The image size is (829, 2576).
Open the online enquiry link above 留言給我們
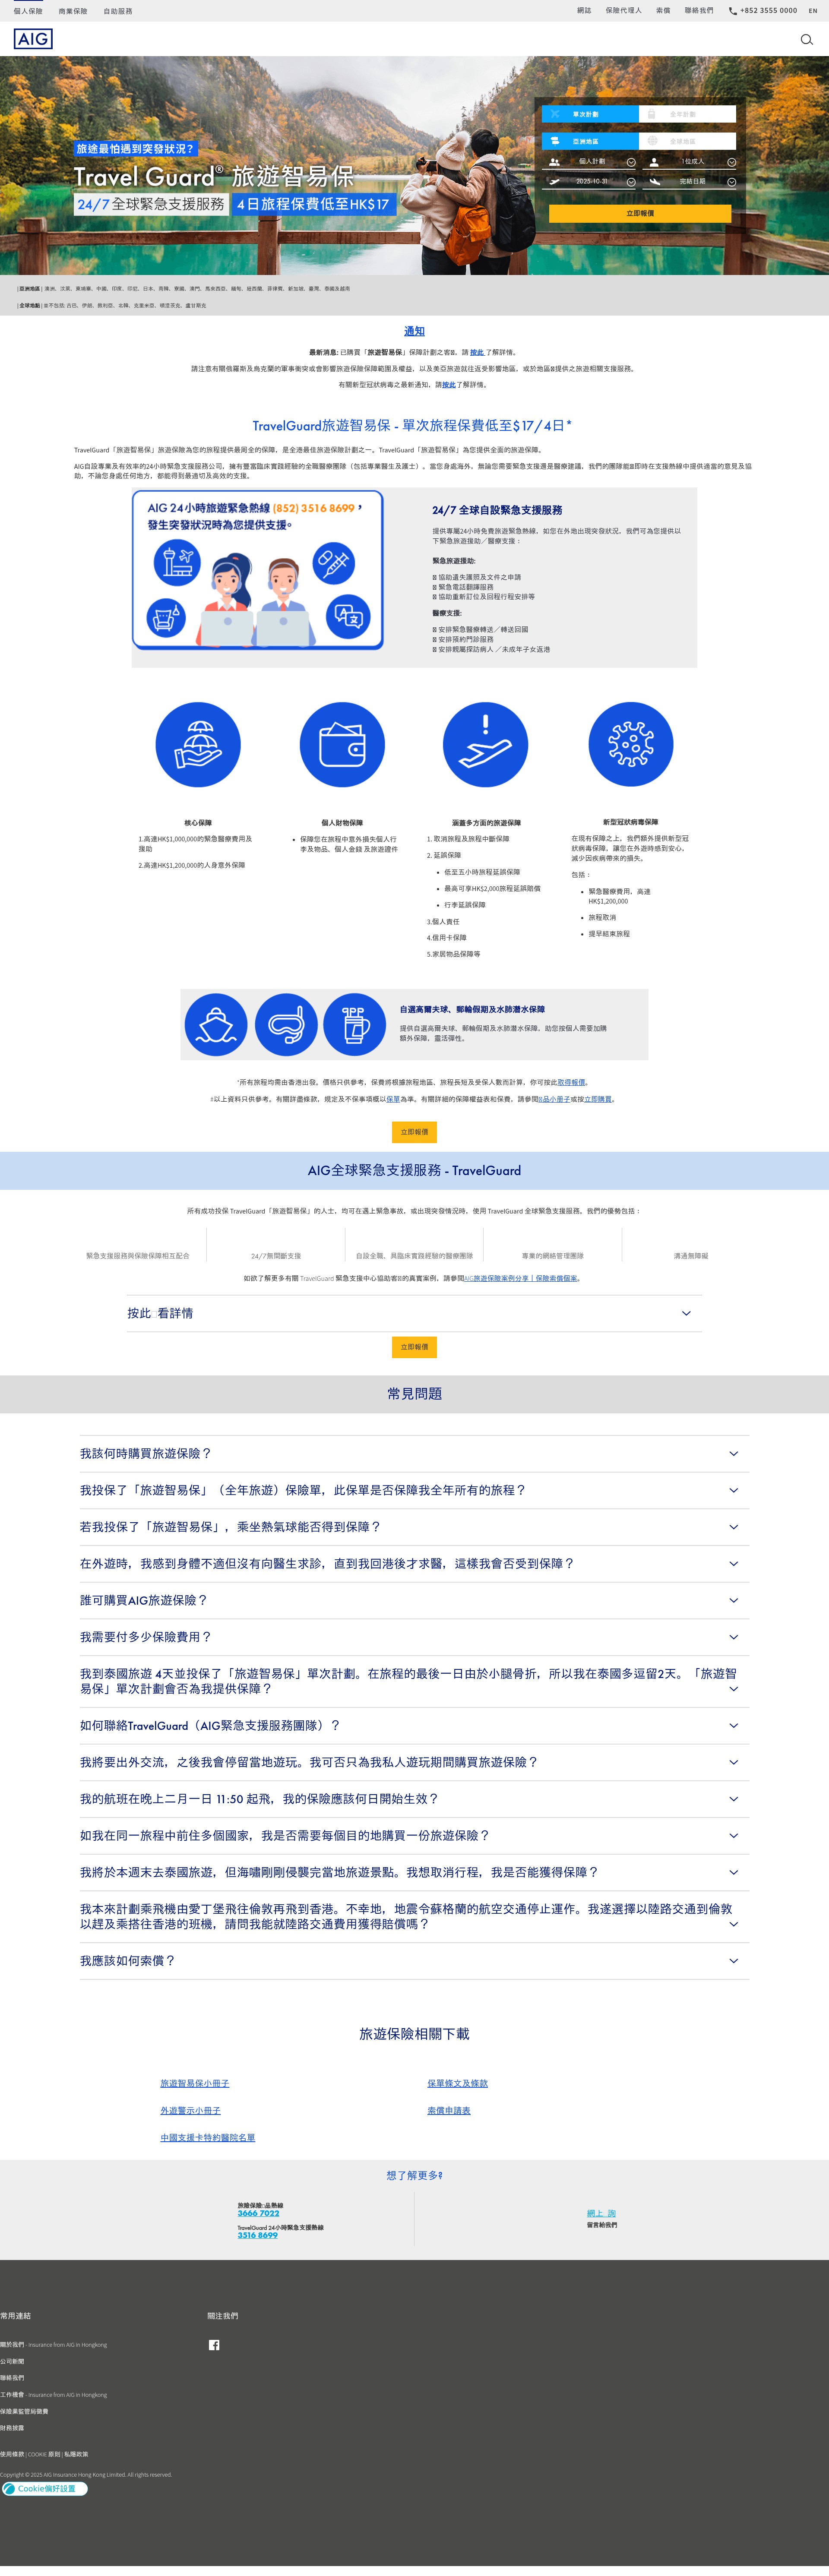601,2213
